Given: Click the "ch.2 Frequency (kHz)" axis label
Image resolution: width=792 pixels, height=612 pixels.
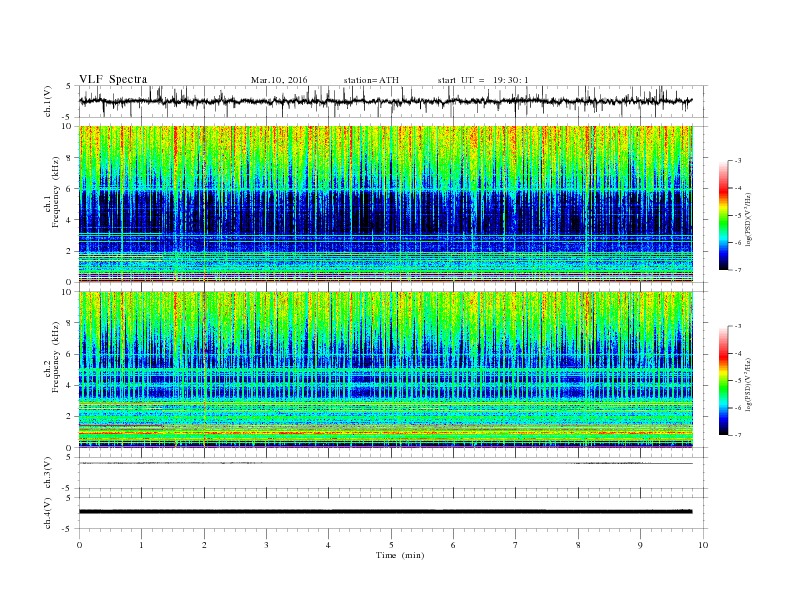Looking at the screenshot, I should point(52,357).
